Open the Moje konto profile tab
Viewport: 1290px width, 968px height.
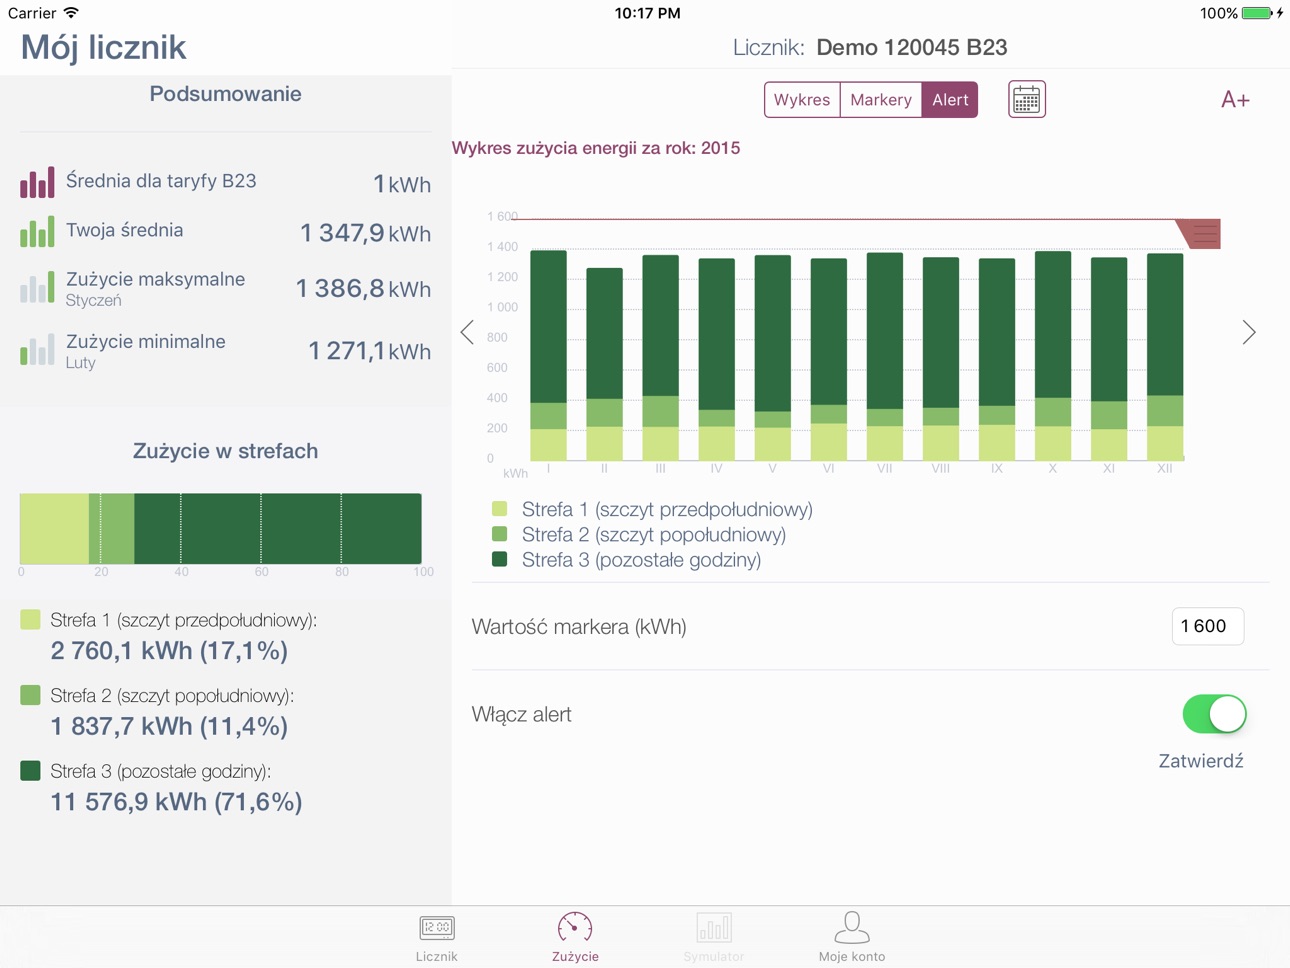(x=852, y=937)
